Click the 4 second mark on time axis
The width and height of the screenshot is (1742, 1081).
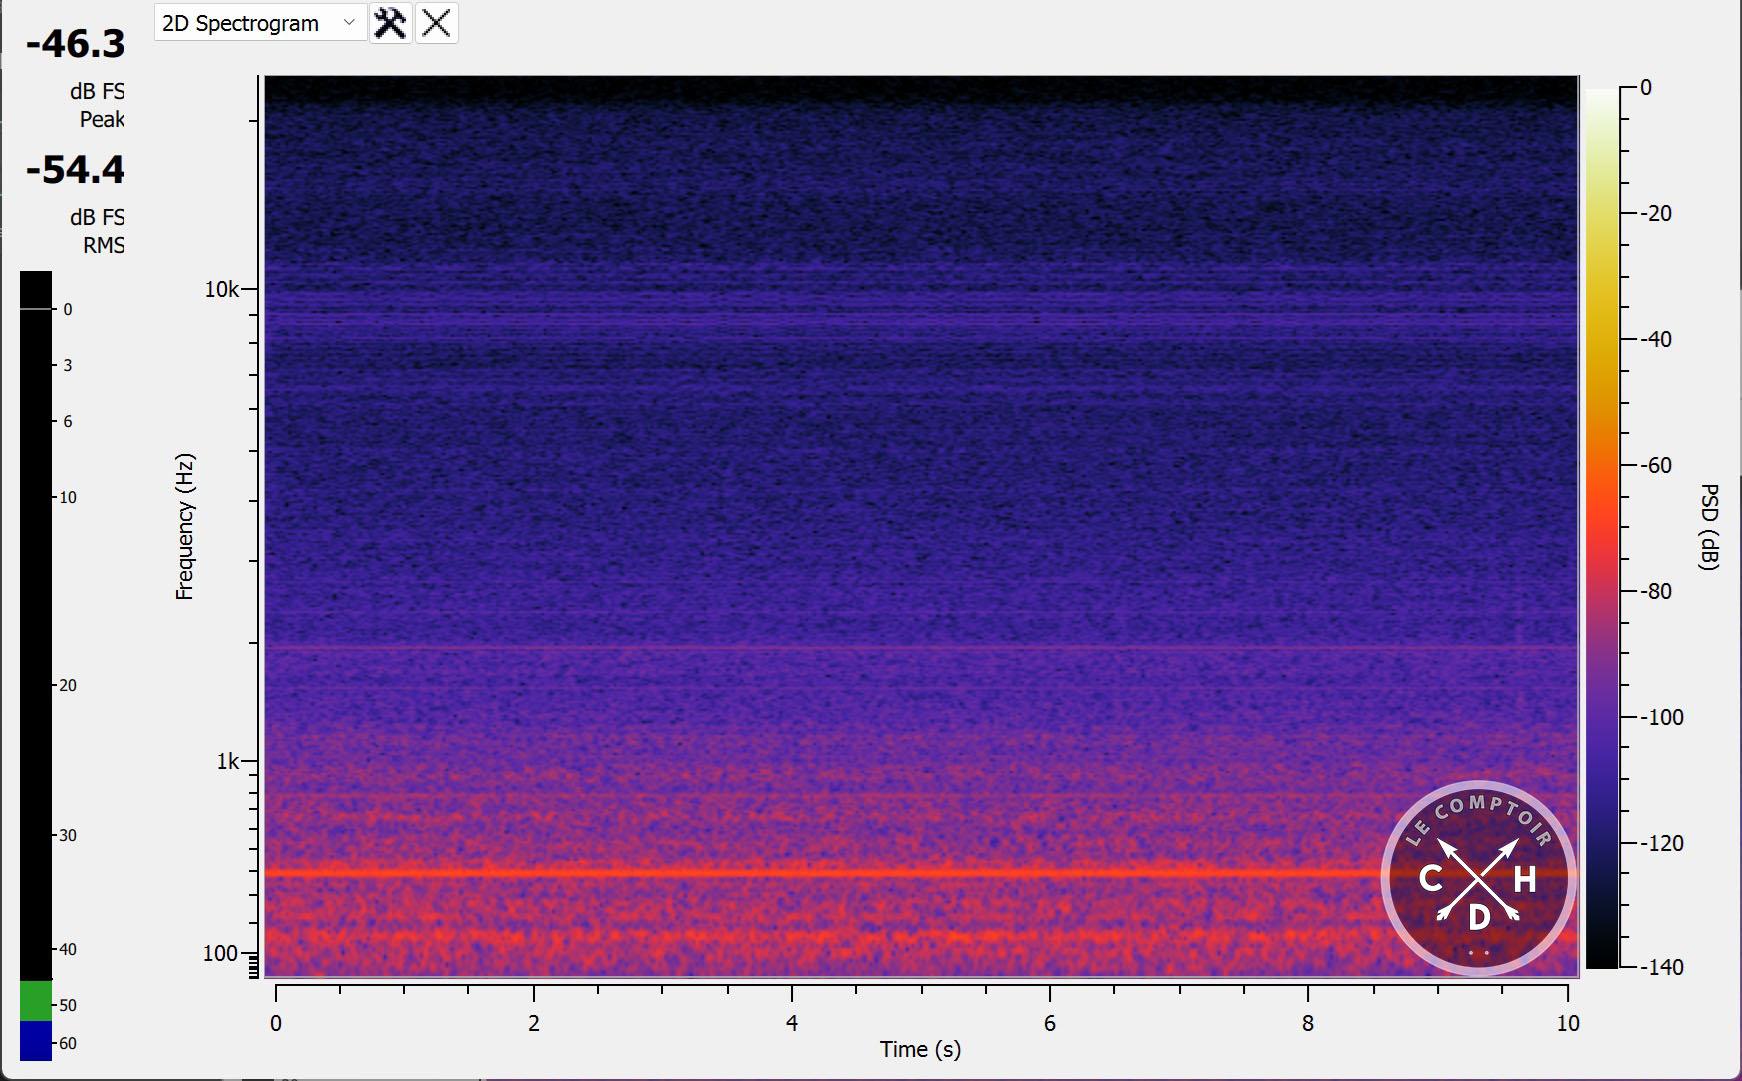[792, 1023]
